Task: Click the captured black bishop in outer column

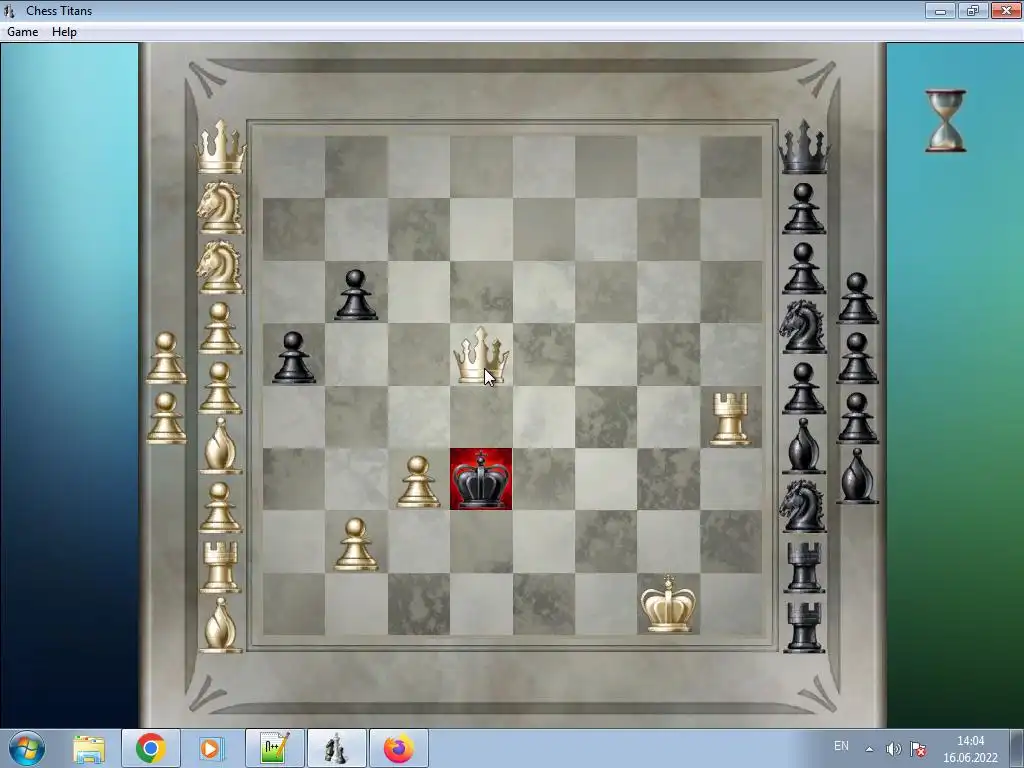Action: pos(857,475)
